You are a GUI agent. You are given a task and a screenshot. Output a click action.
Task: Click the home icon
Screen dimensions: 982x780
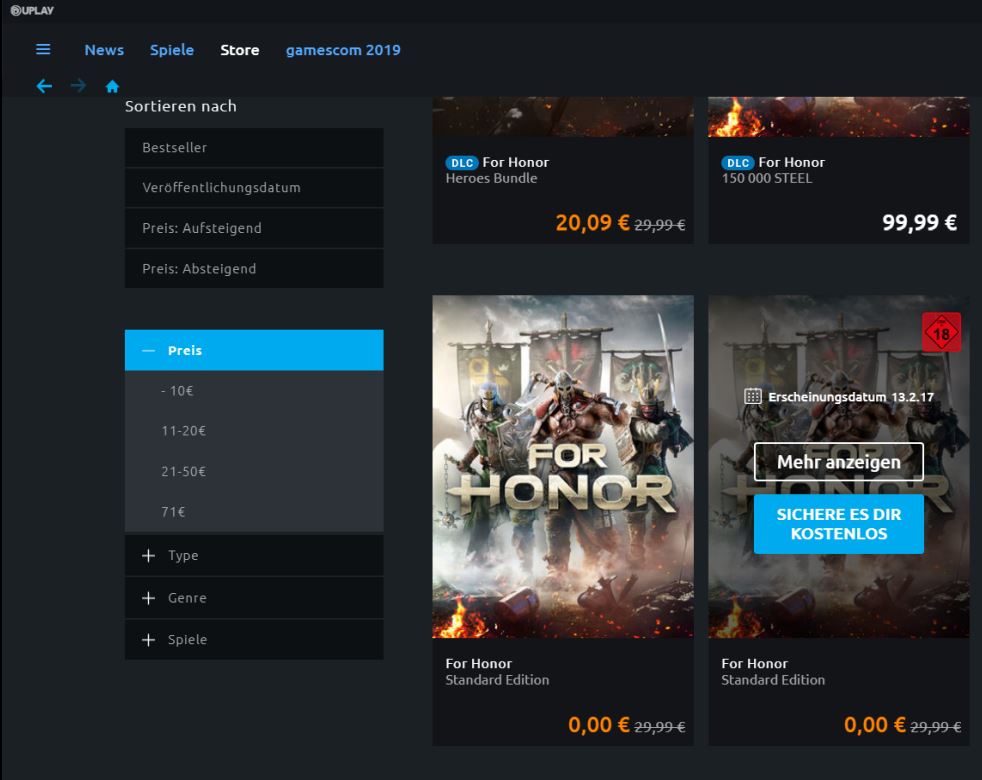coord(112,86)
